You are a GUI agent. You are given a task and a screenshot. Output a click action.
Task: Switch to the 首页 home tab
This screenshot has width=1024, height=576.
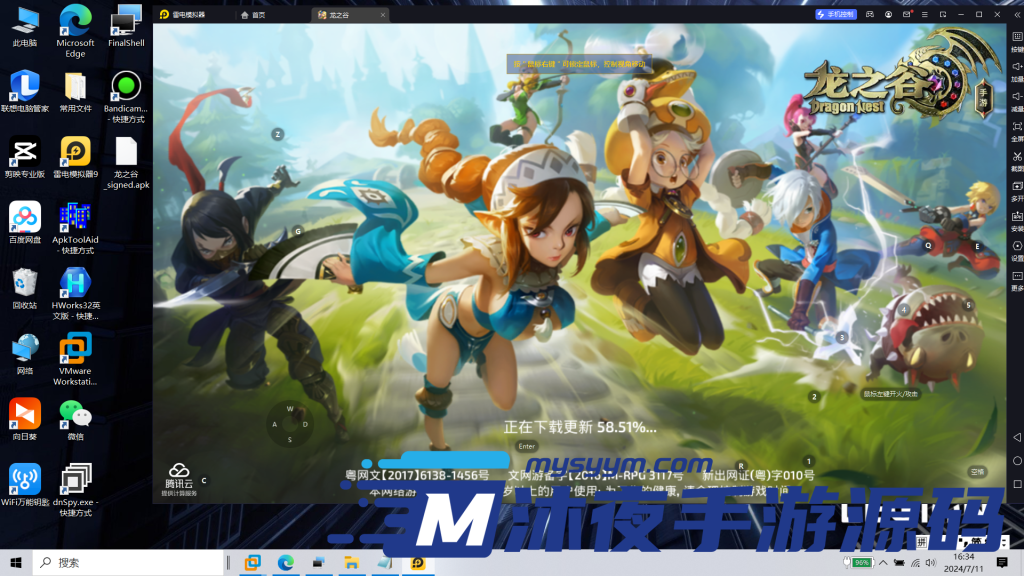(258, 15)
